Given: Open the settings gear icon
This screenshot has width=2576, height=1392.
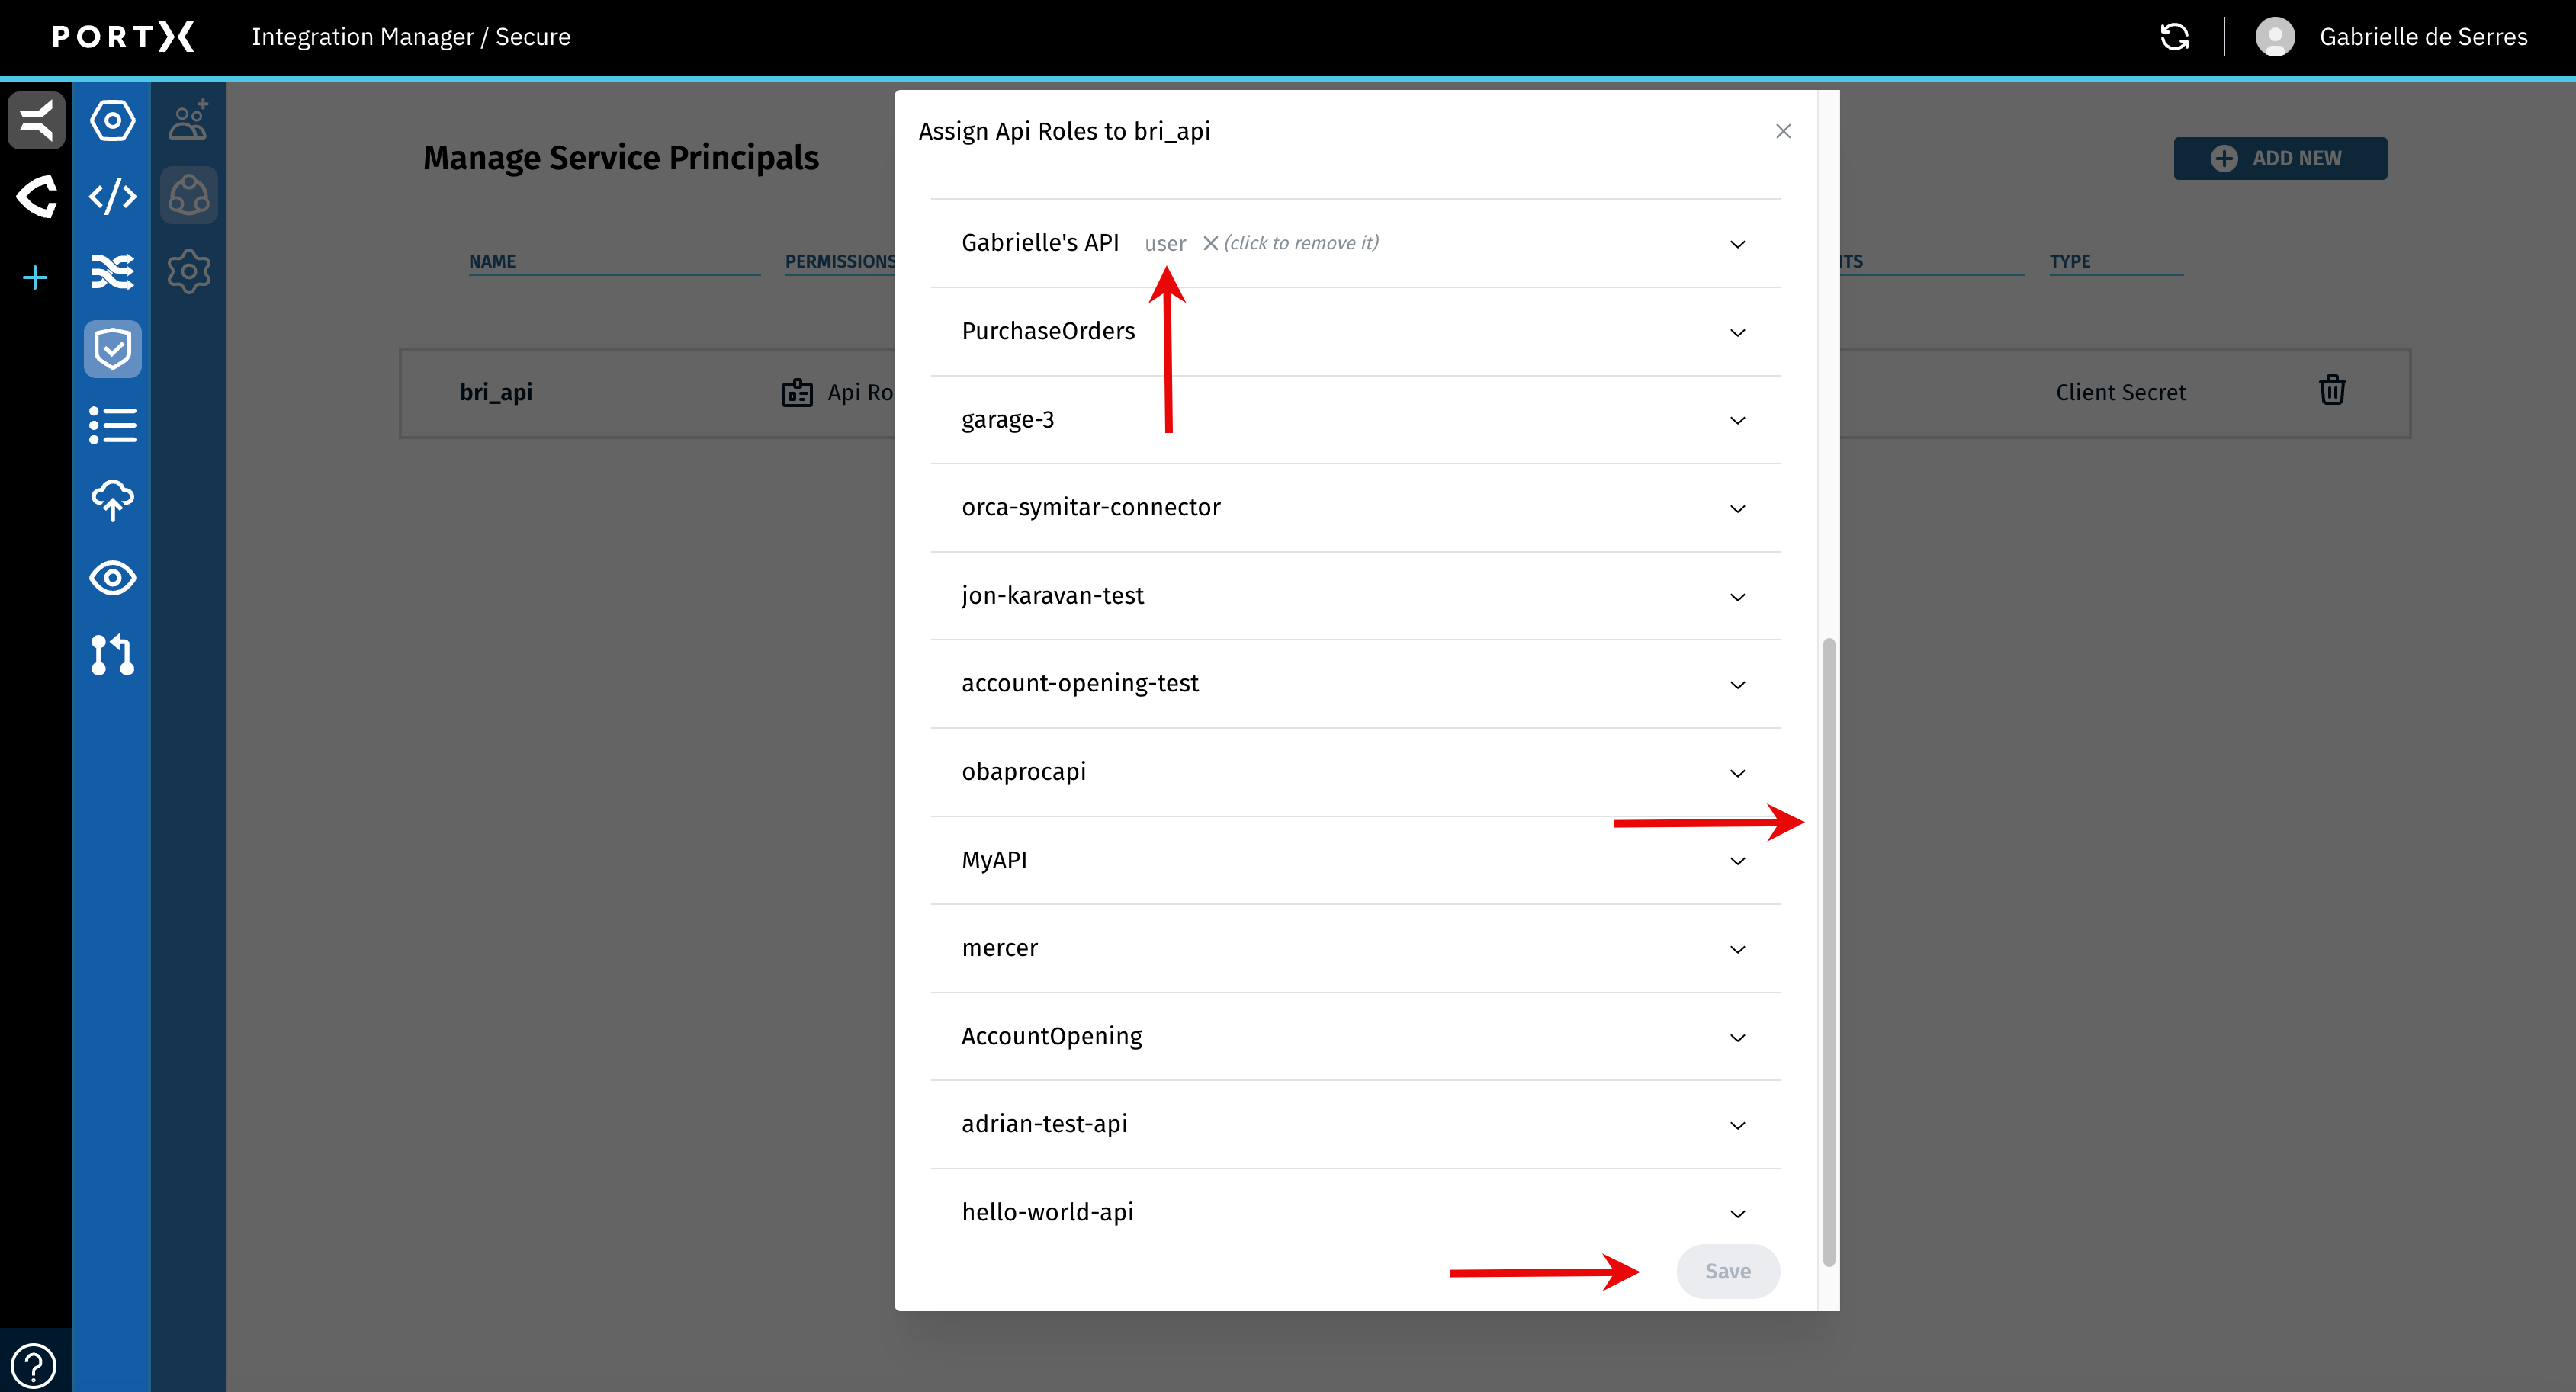Looking at the screenshot, I should (x=189, y=271).
